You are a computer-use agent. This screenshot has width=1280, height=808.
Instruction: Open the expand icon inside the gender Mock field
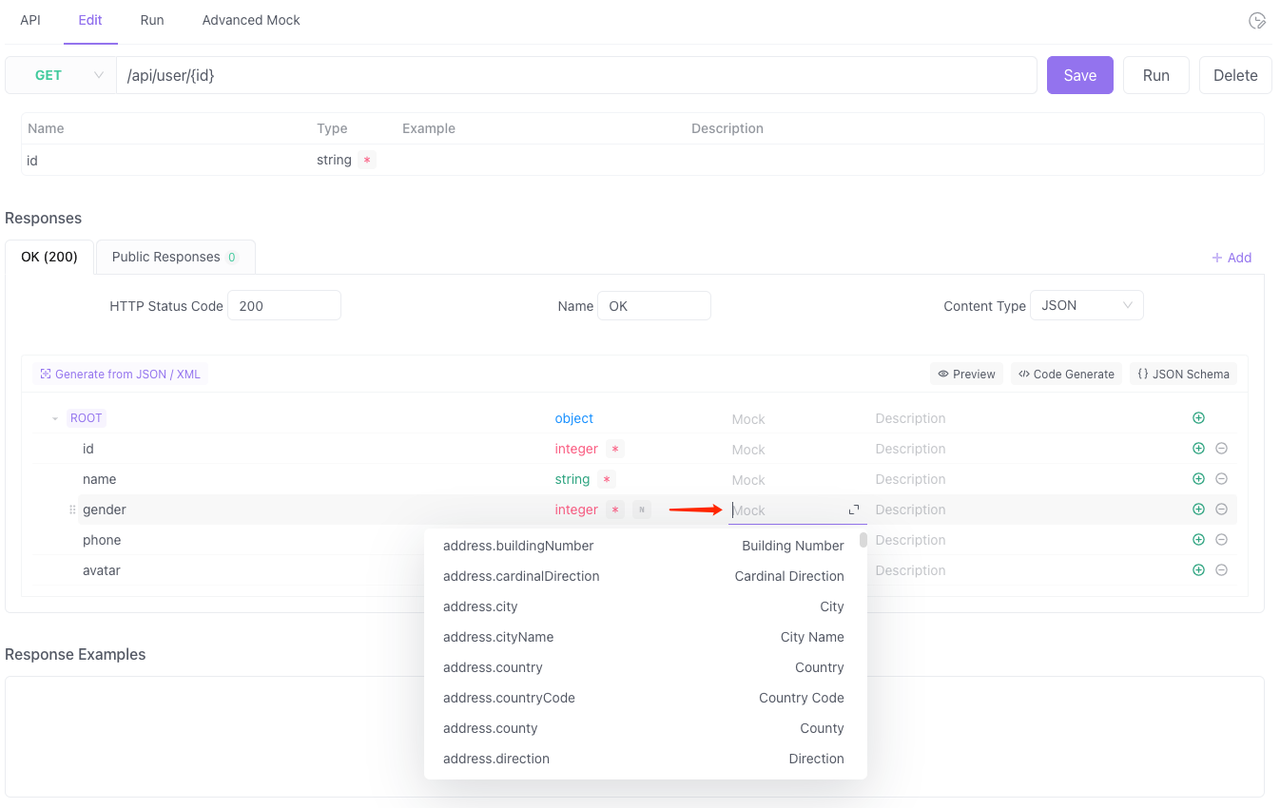(854, 510)
